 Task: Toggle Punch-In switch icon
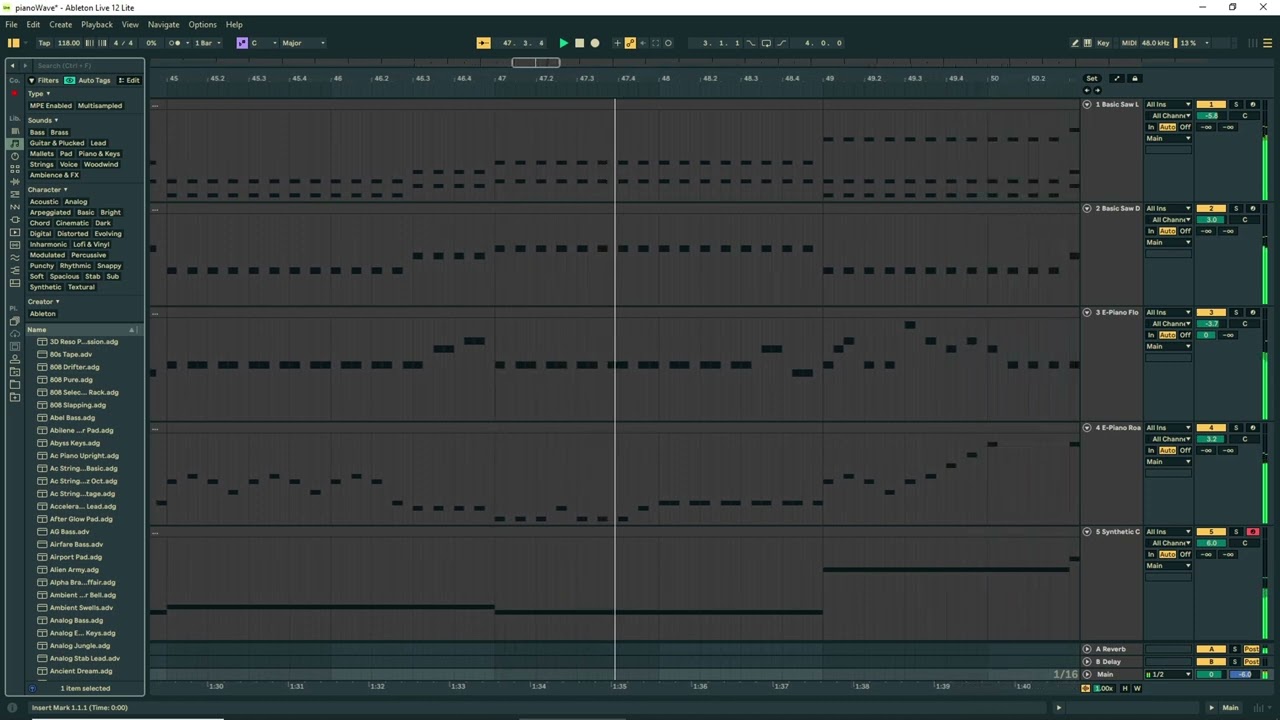coord(751,43)
